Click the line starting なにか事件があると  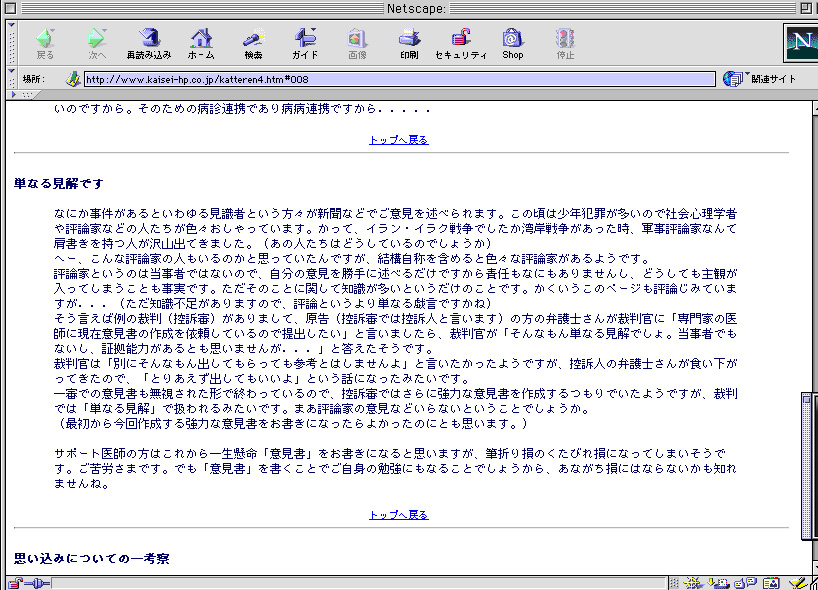click(395, 214)
